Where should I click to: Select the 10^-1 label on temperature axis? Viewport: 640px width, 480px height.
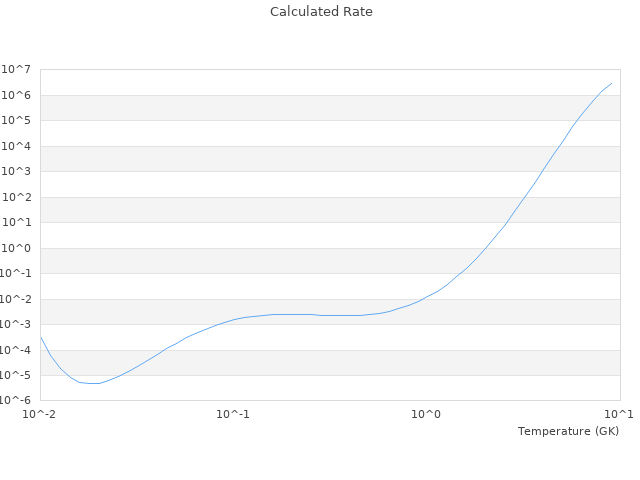pyautogui.click(x=233, y=414)
